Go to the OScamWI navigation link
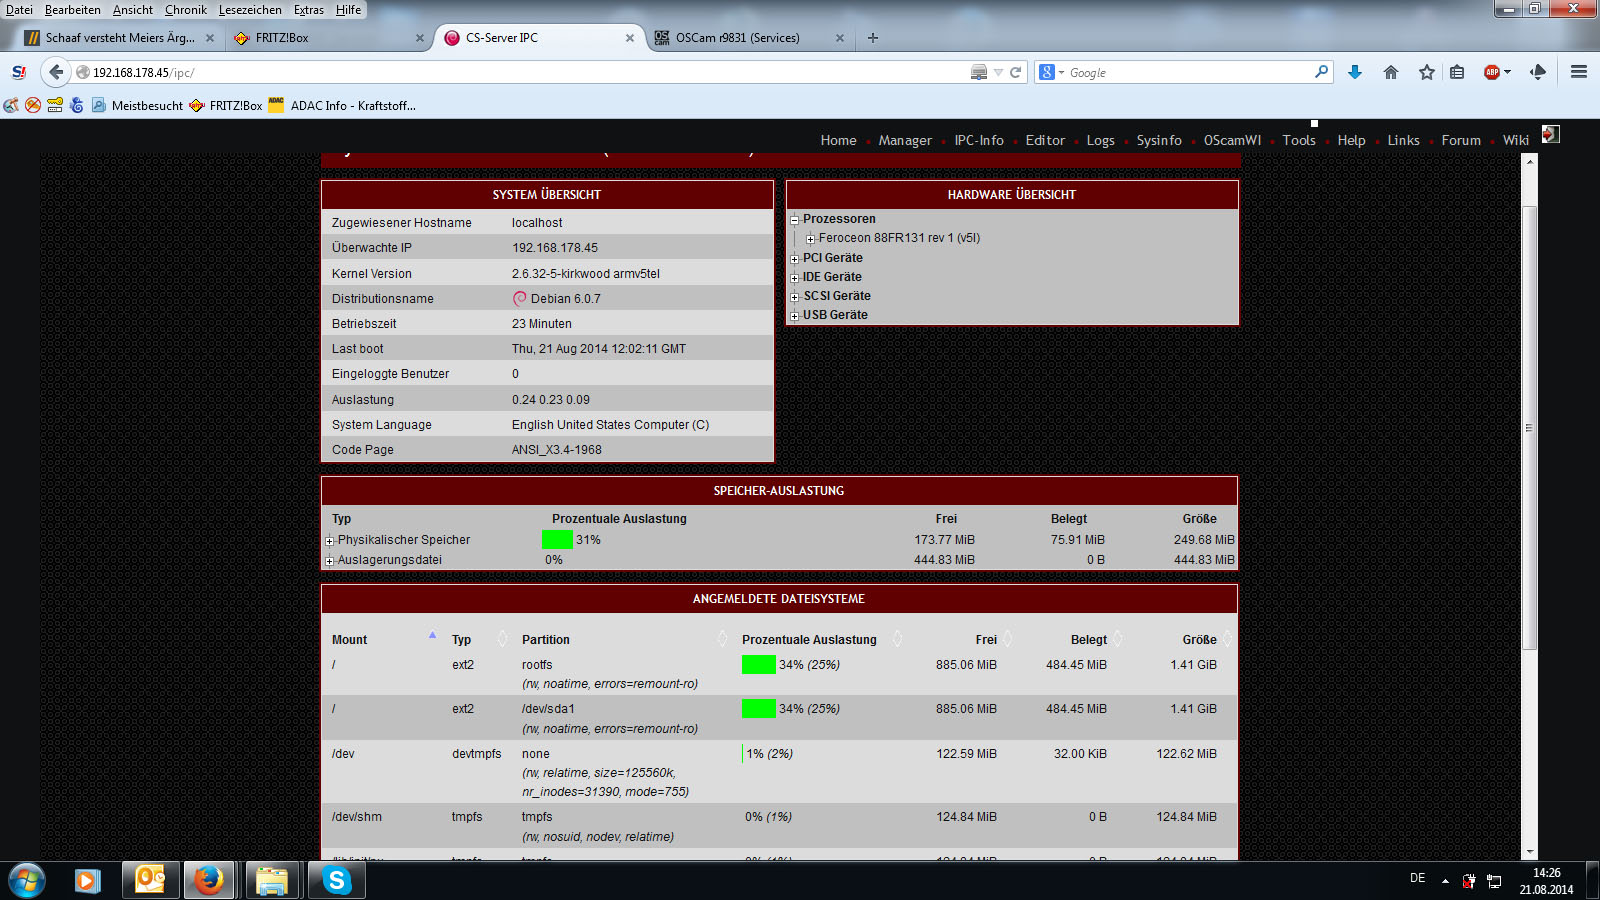The height and width of the screenshot is (900, 1600). tap(1232, 141)
